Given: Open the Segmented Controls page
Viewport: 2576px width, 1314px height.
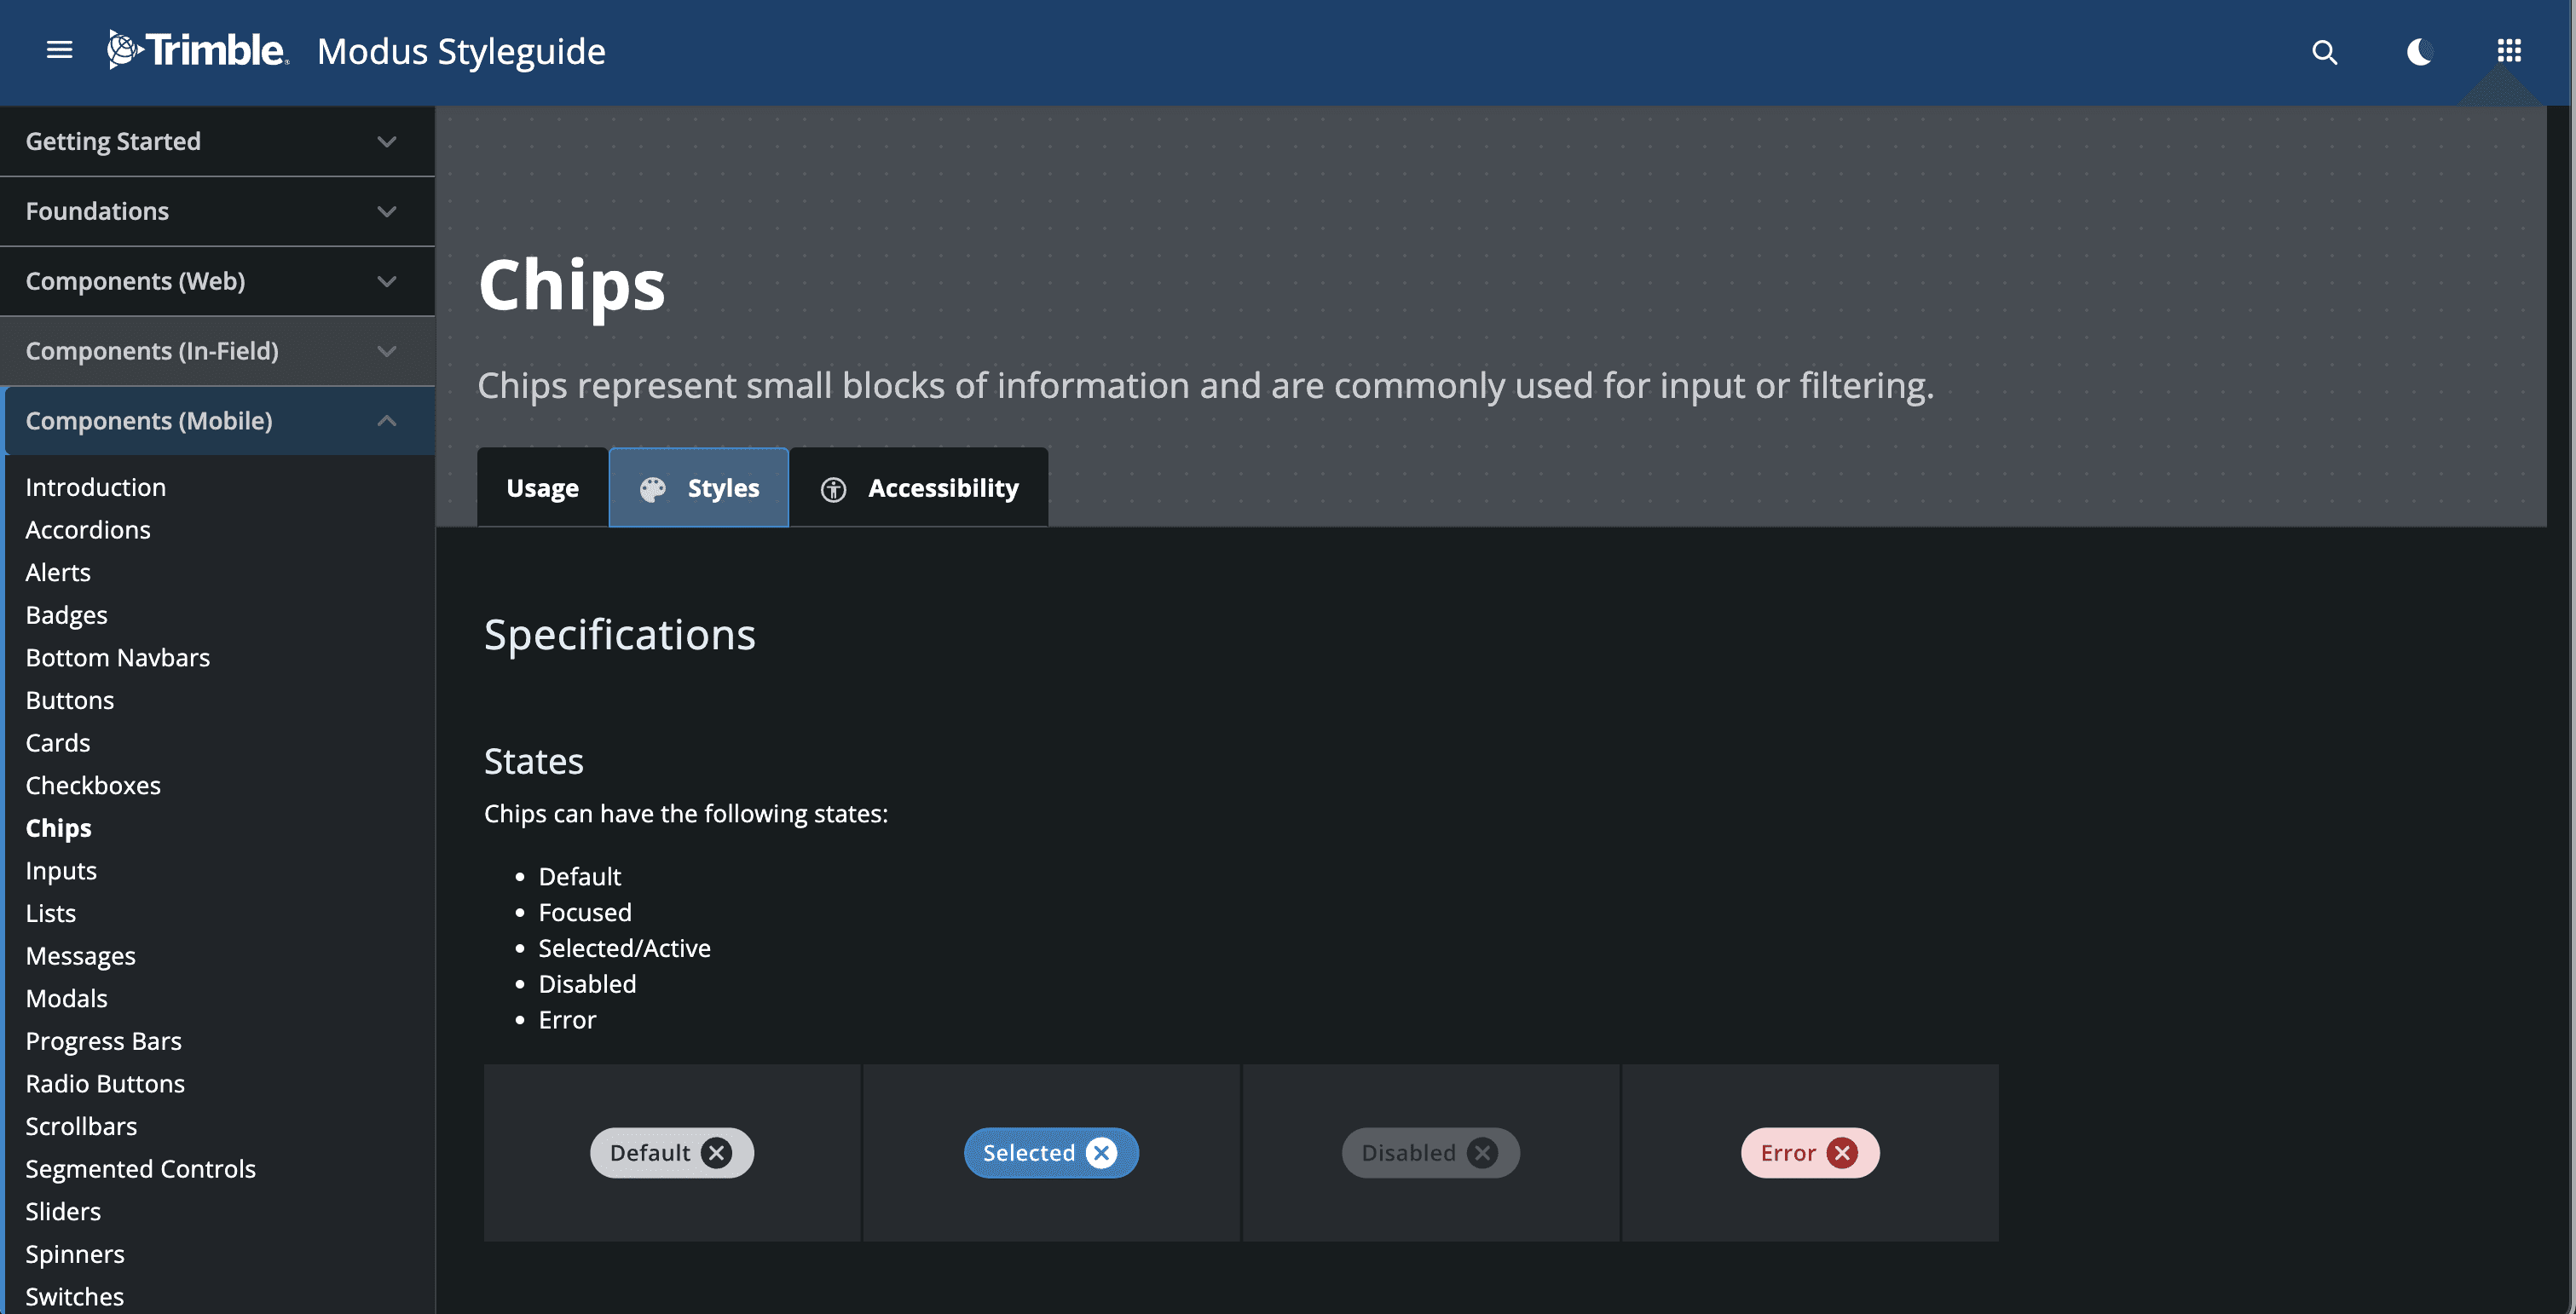Looking at the screenshot, I should click(x=140, y=1169).
